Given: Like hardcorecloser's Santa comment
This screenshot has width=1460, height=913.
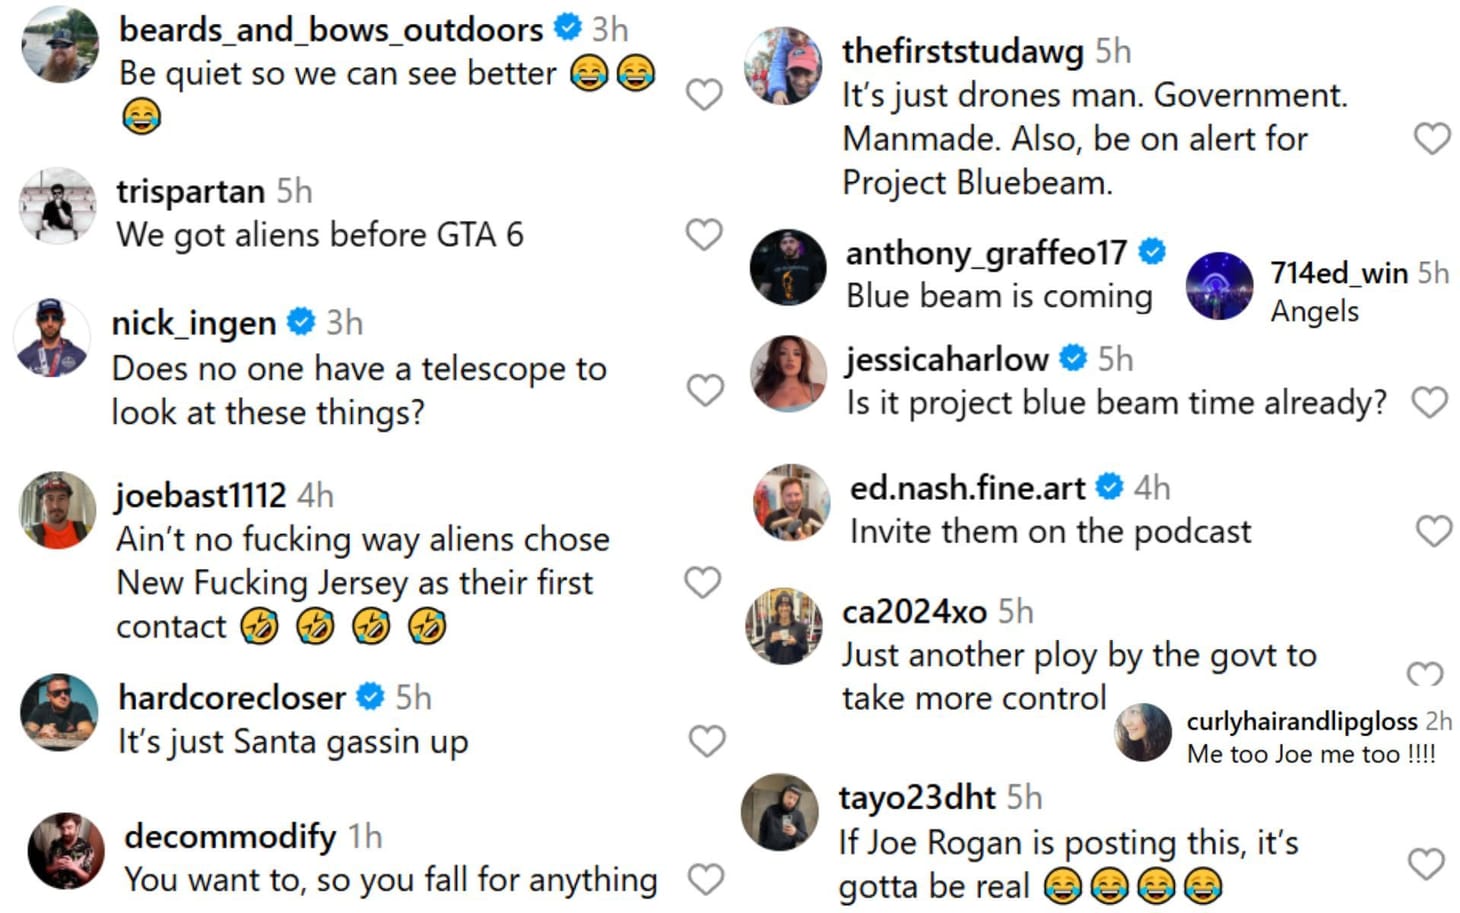Looking at the screenshot, I should pos(705,741).
